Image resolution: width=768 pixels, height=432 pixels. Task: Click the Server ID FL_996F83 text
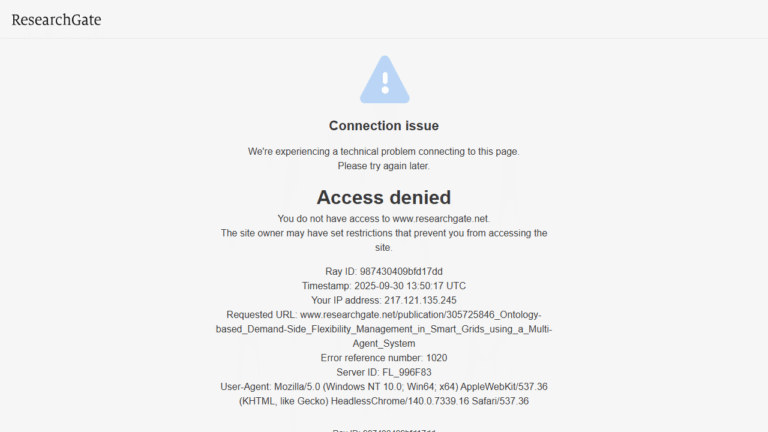[x=384, y=372]
